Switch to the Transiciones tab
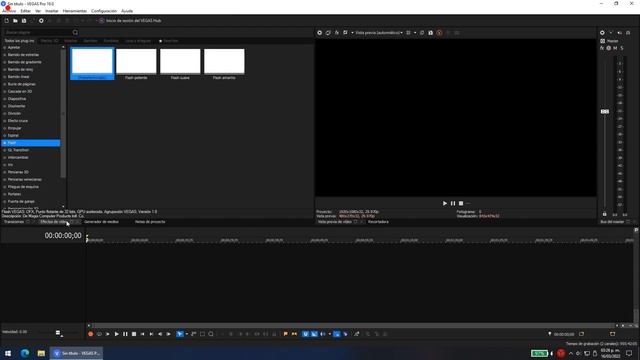 14,222
